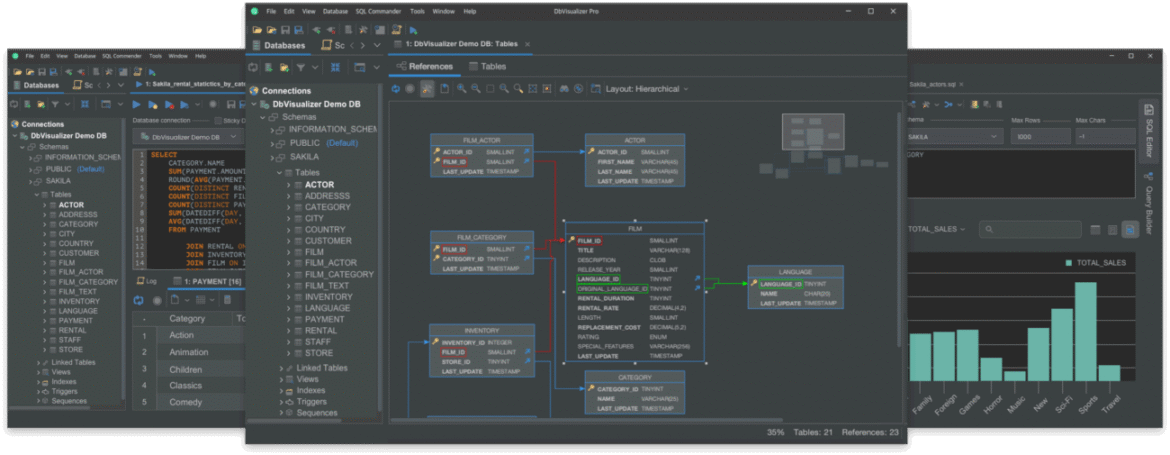
Task: Click the left window result grid refresh icon
Action: tap(139, 300)
